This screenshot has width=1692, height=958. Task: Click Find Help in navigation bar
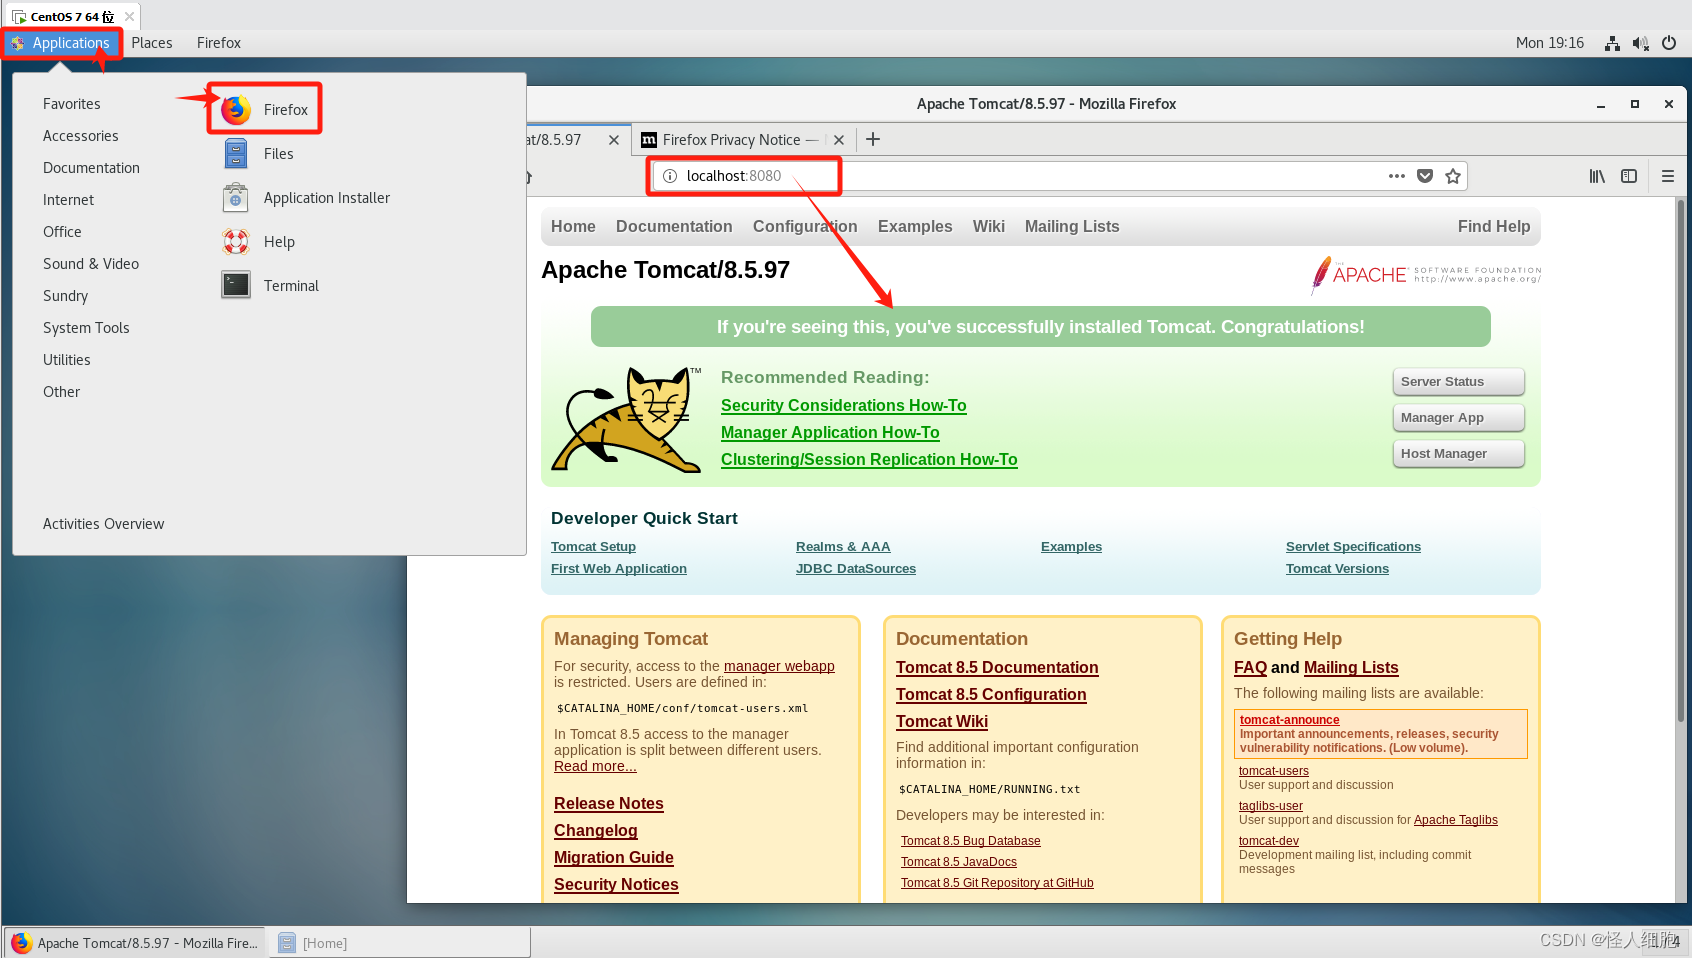point(1494,227)
